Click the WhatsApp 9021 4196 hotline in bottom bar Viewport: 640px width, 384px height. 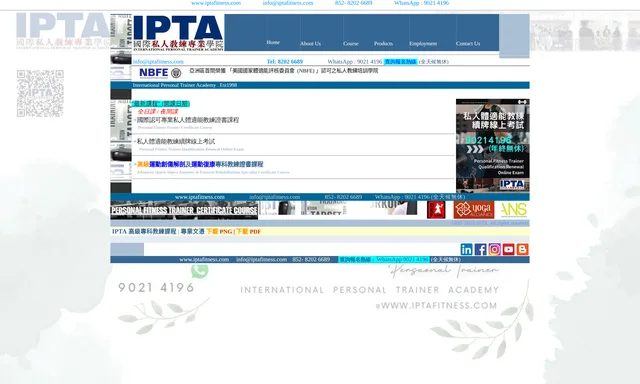(x=384, y=260)
